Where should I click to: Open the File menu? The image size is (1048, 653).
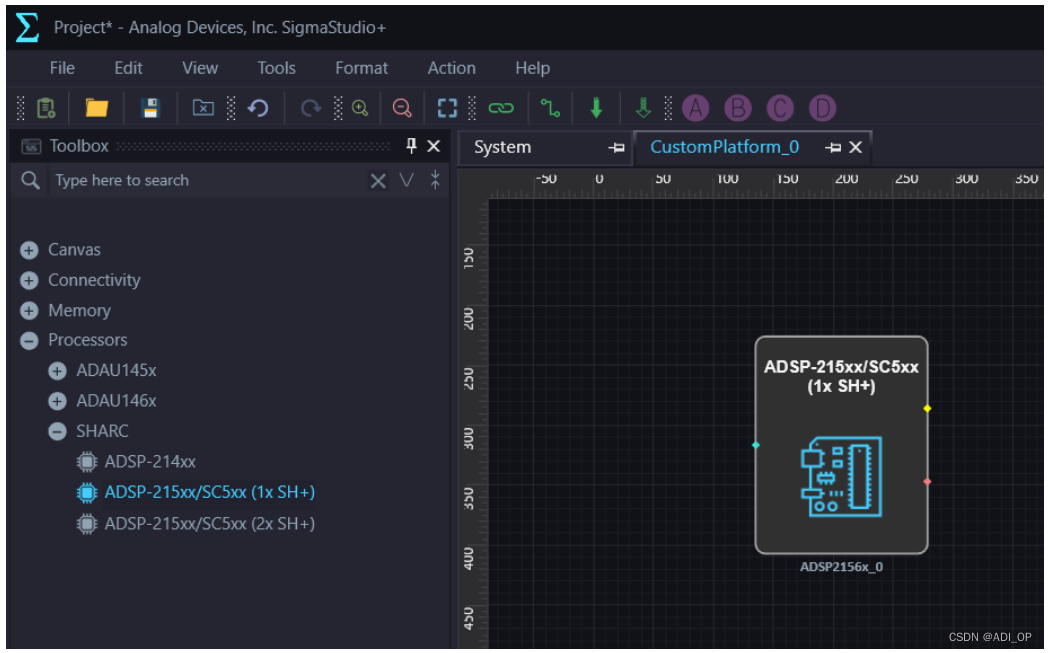click(62, 68)
